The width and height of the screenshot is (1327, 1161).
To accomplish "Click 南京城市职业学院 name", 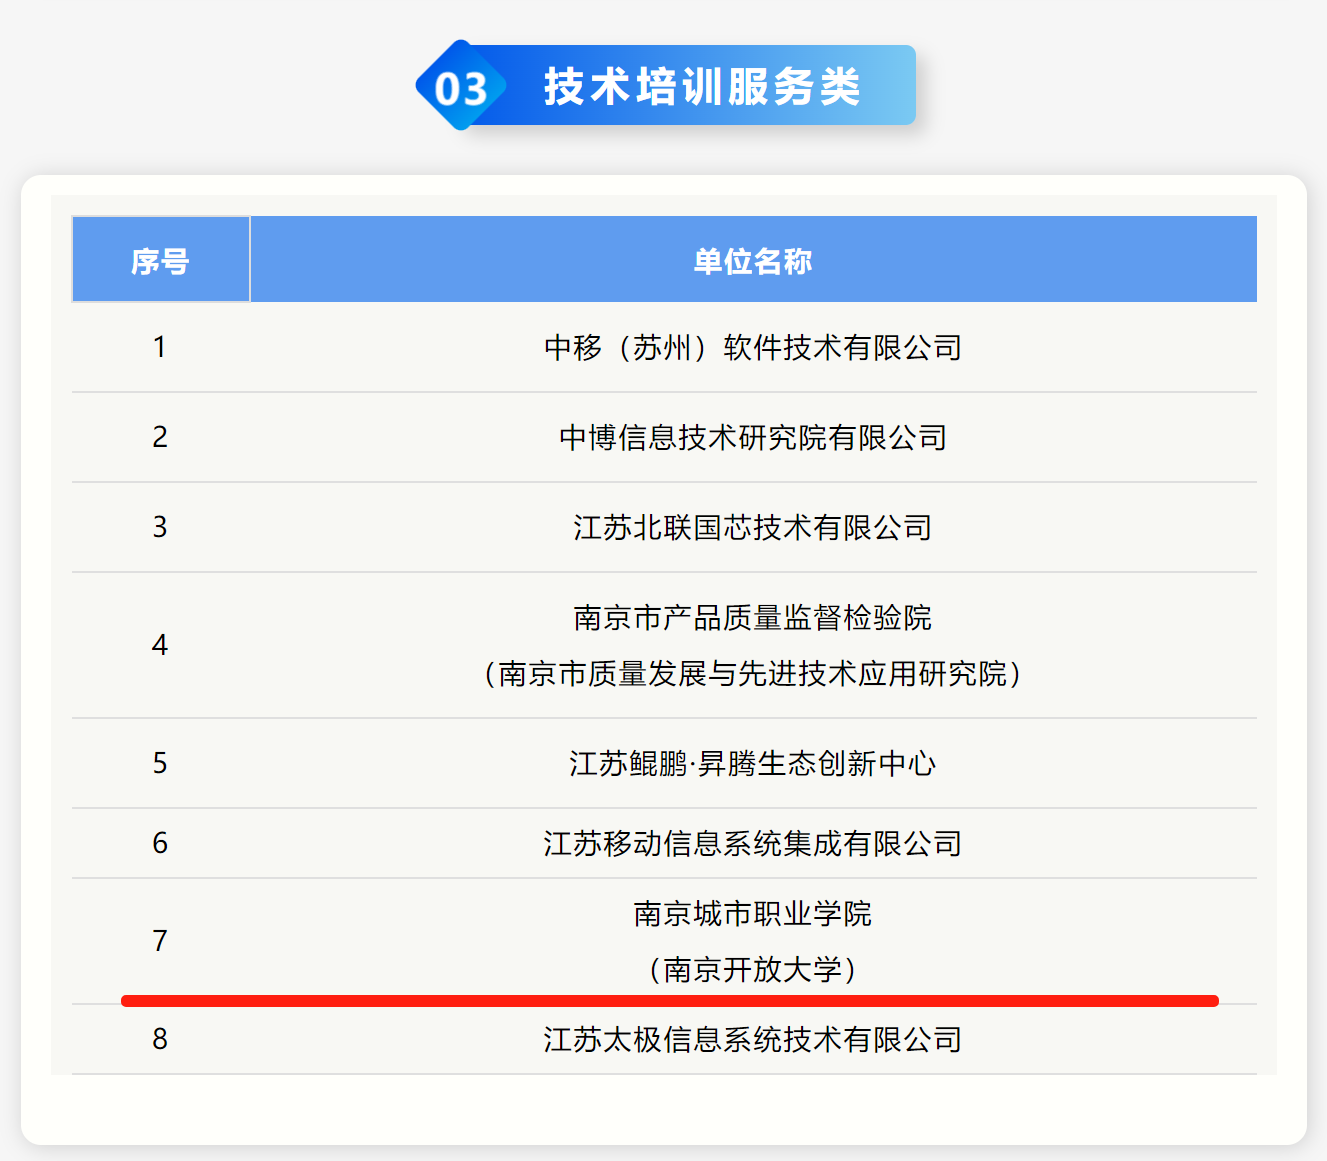I will 752,913.
